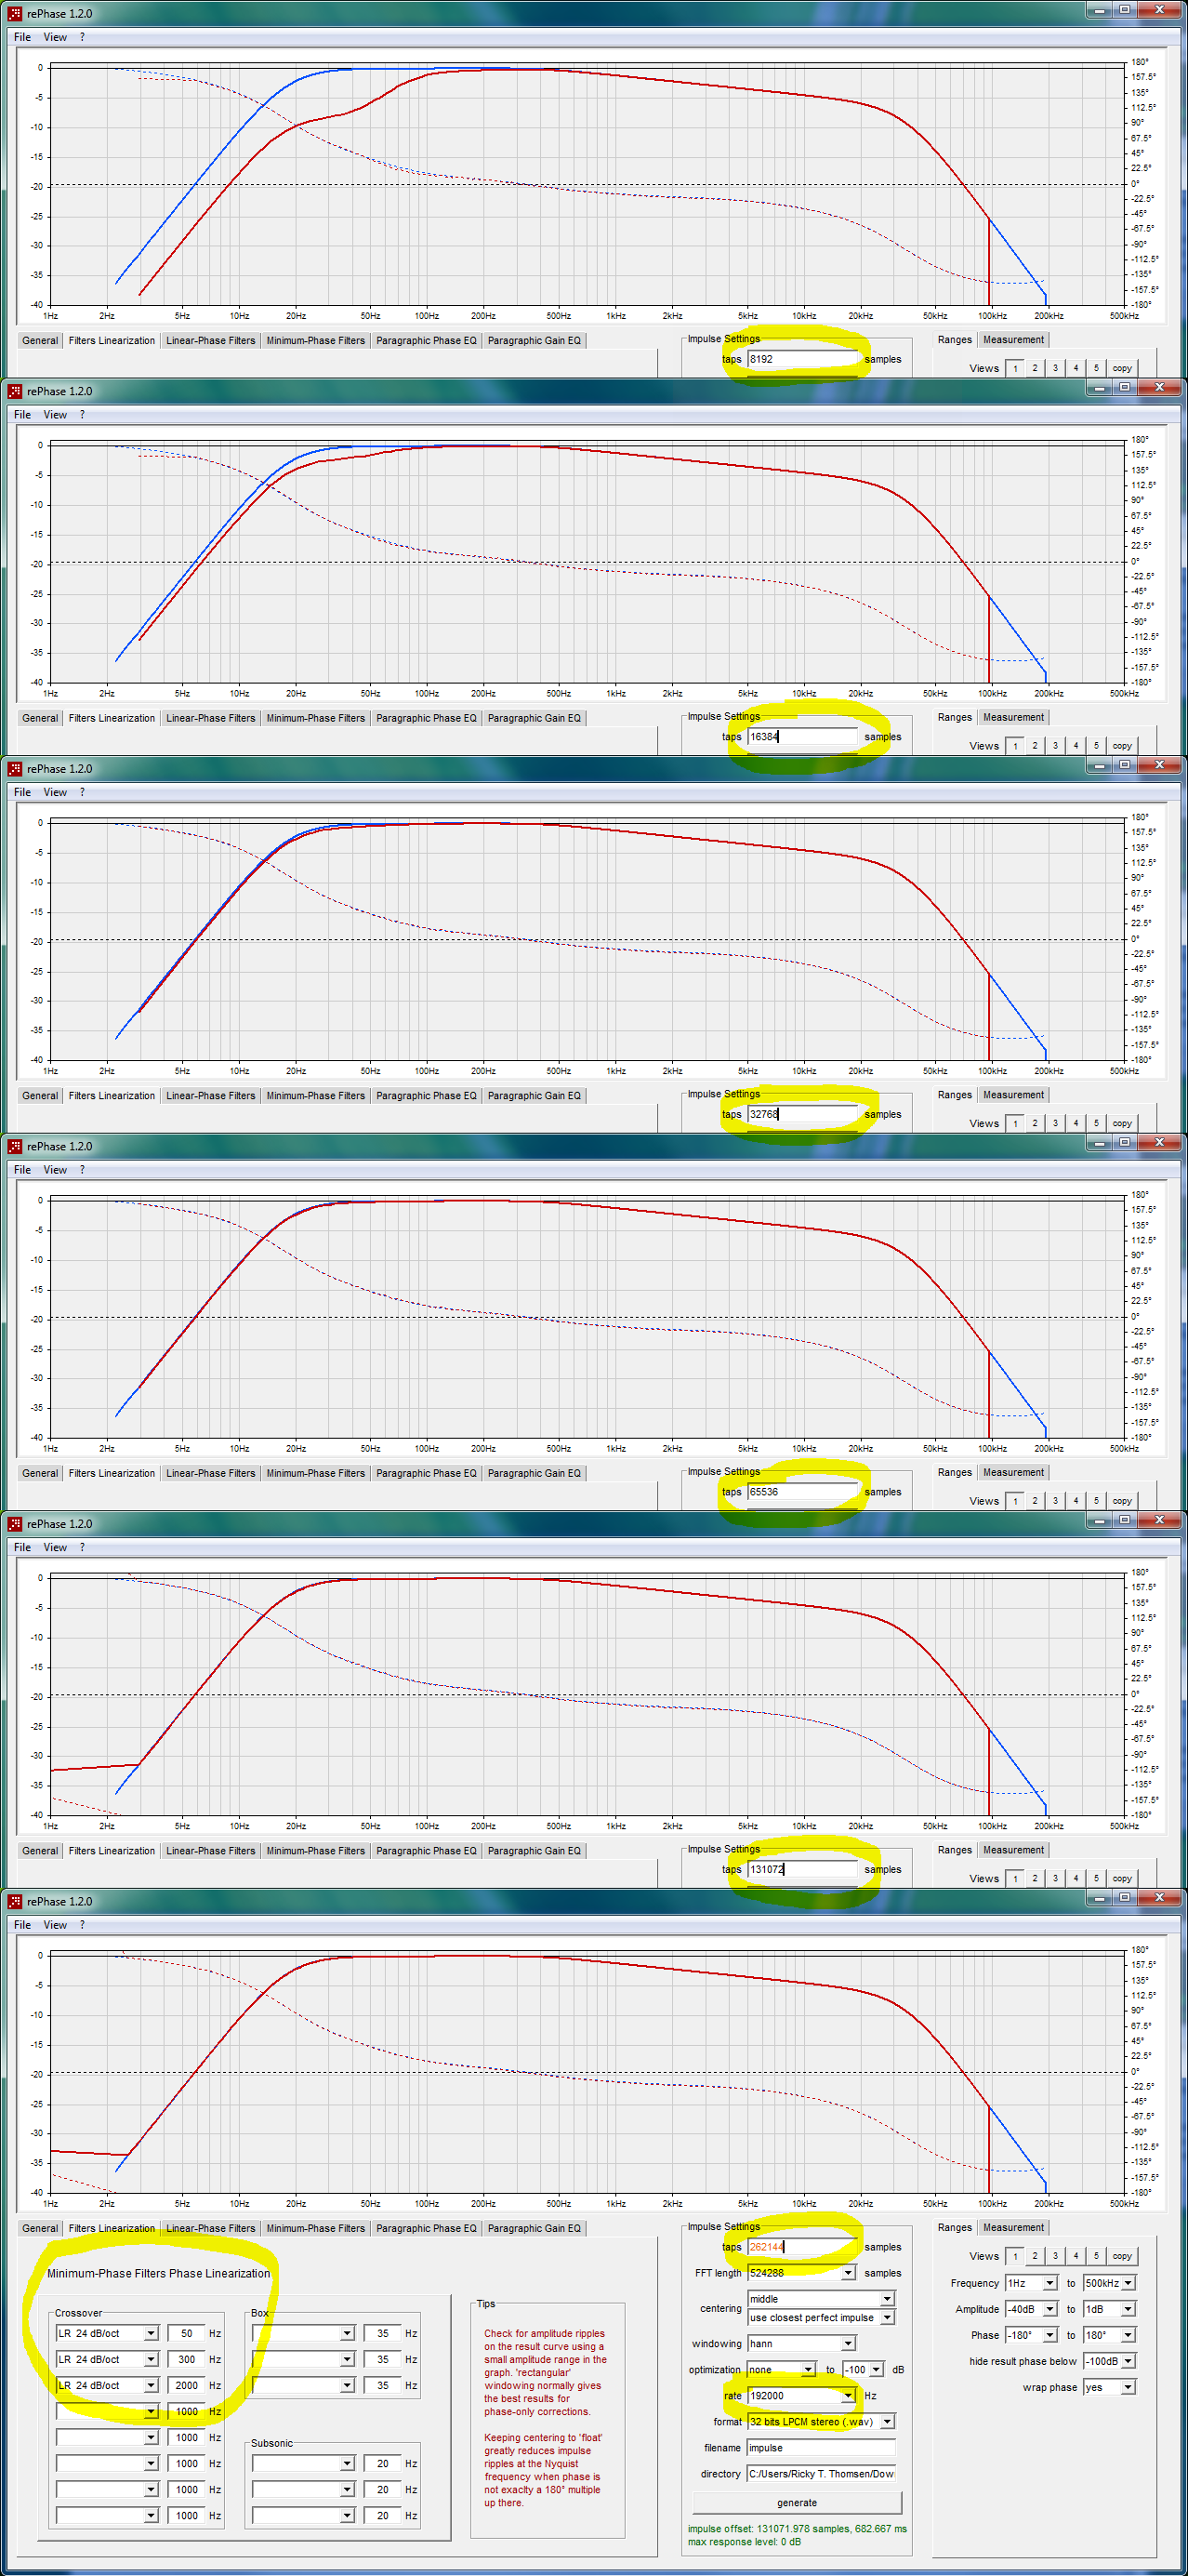
Task: Click the first Box 35 Hz frequency field
Action: 382,2333
